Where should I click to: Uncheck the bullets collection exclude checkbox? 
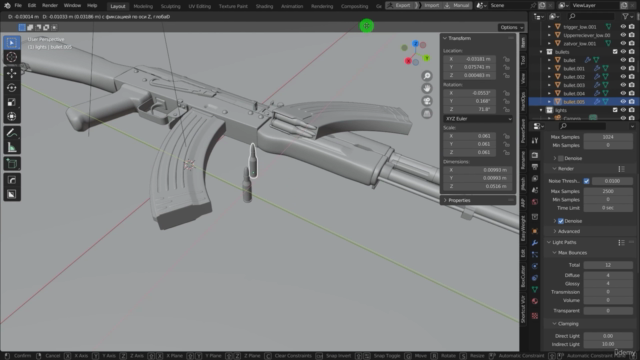click(615, 52)
